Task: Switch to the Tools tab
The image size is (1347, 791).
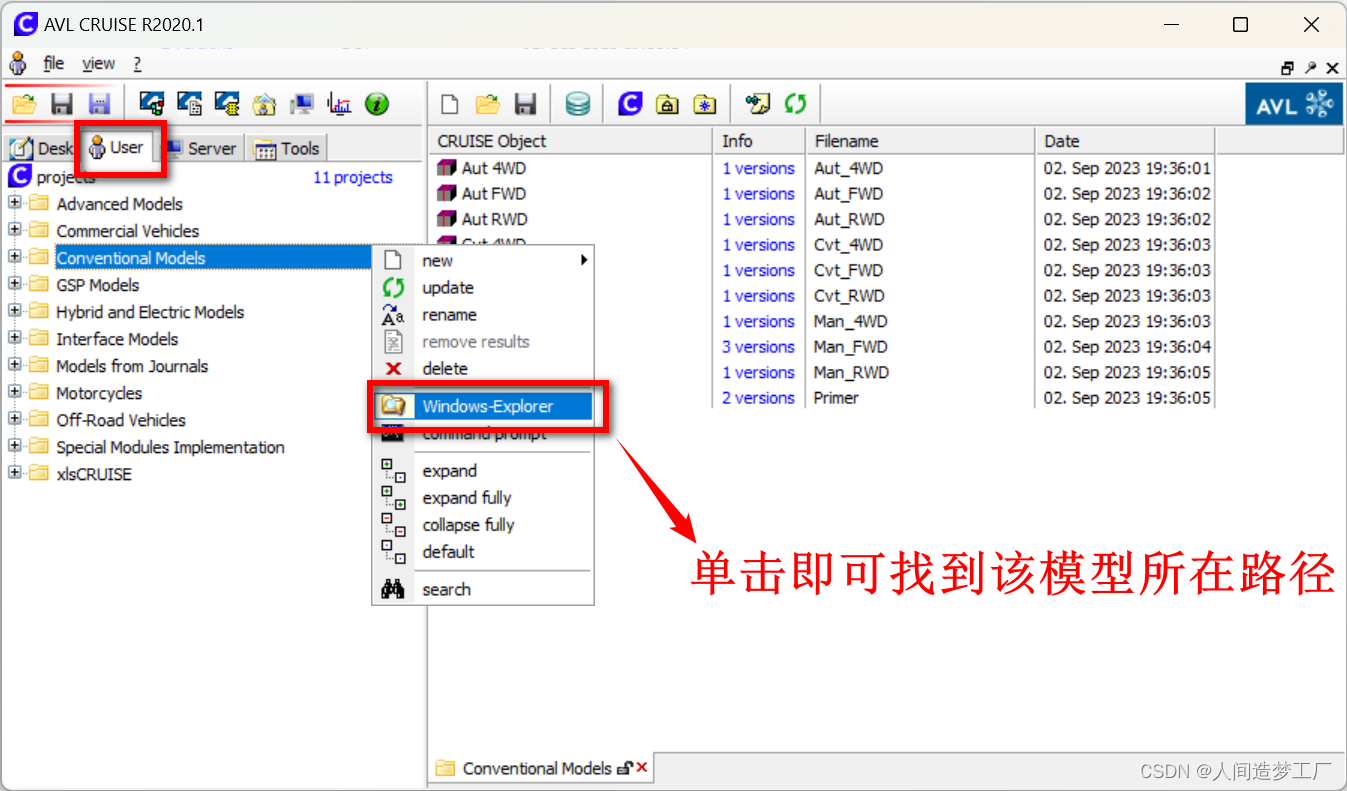Action: [288, 148]
